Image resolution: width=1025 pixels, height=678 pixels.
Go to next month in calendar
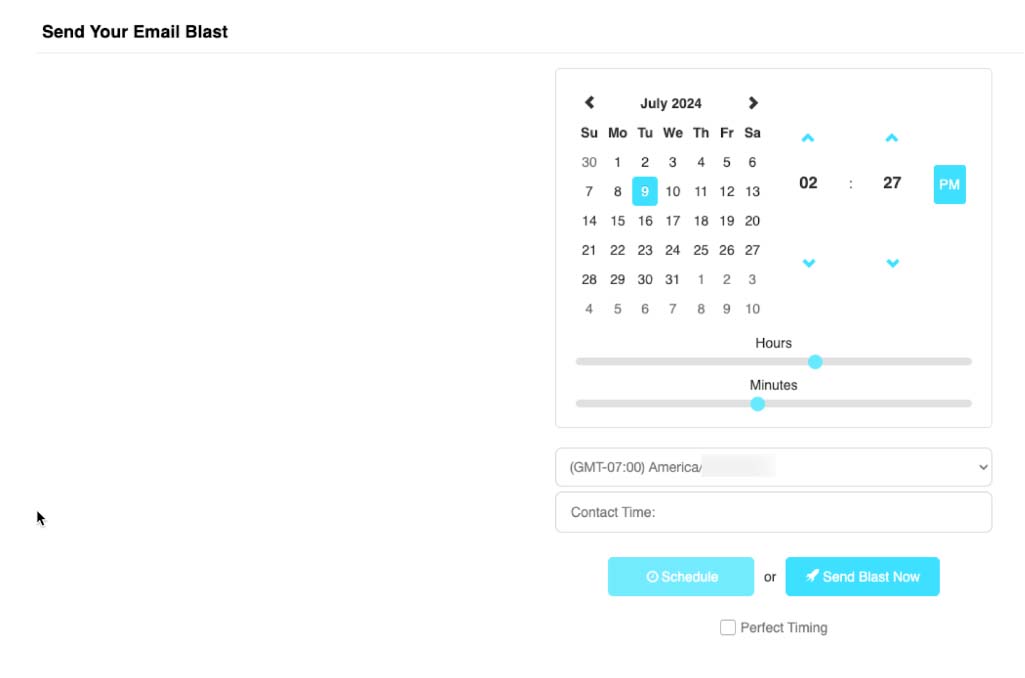[x=753, y=103]
